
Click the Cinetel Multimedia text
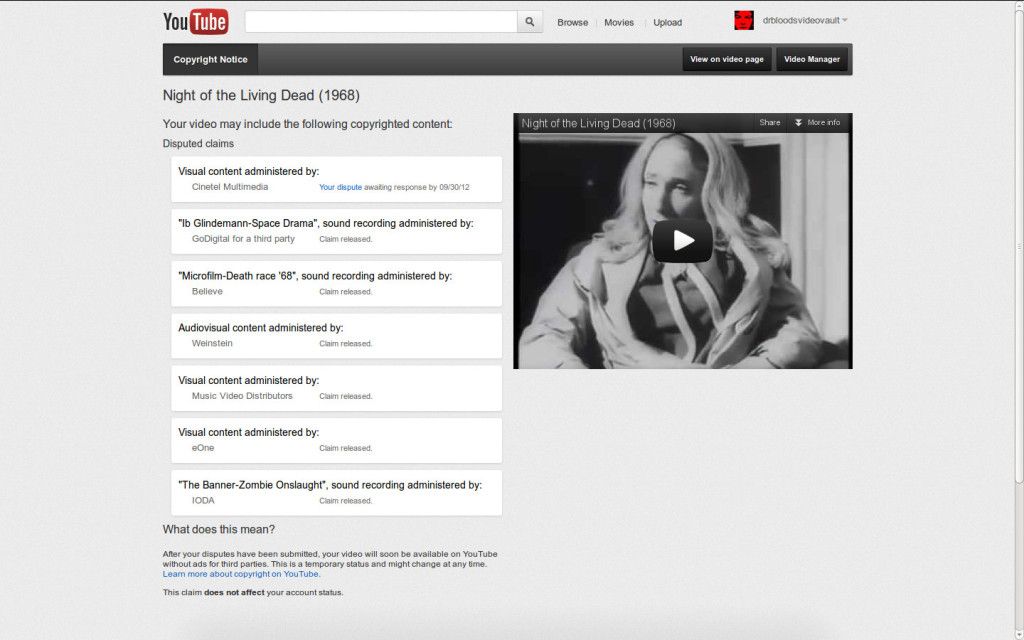click(x=230, y=187)
